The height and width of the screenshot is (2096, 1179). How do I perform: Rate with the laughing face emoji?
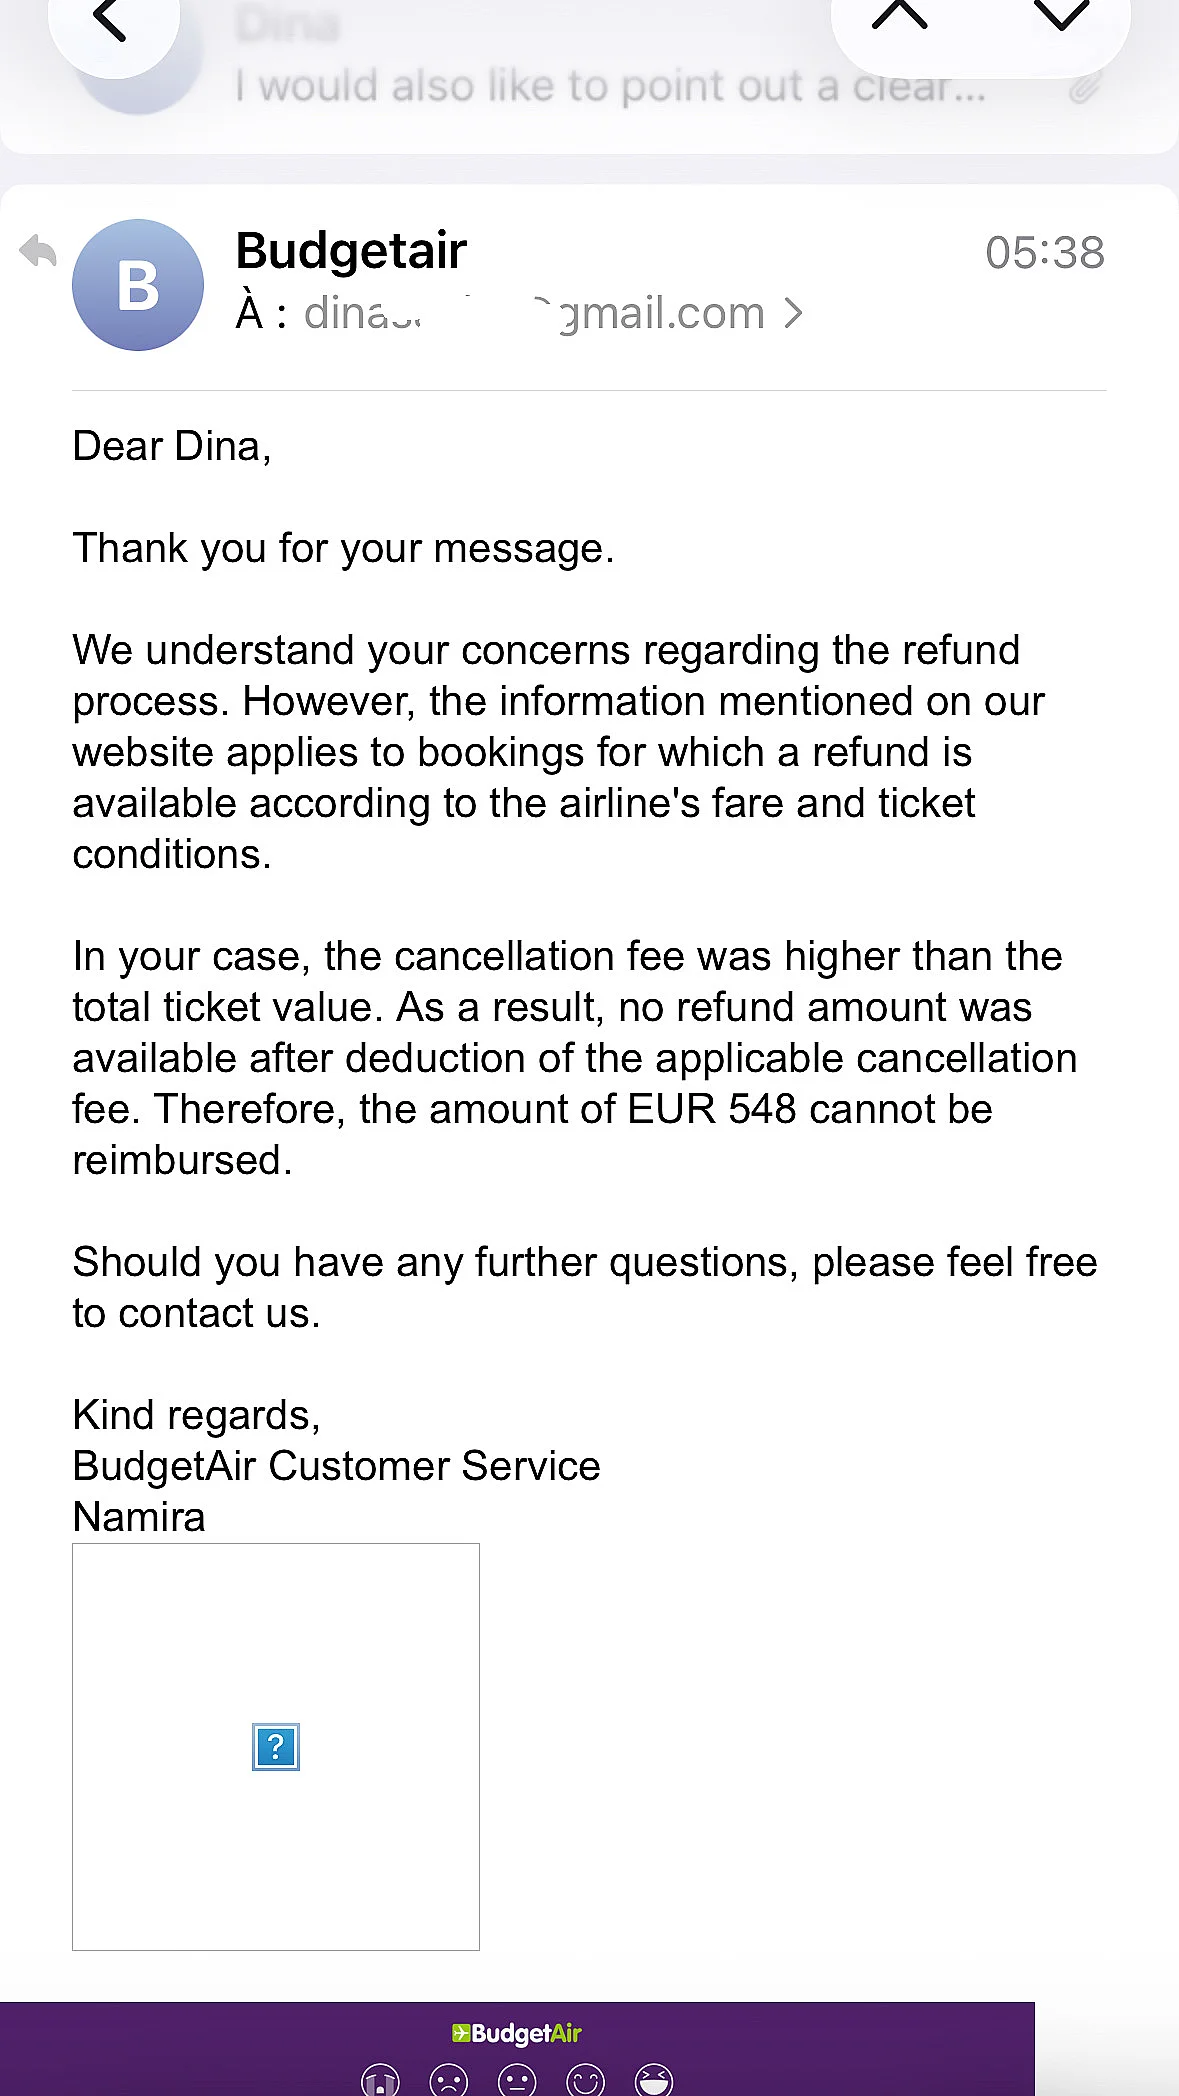(x=654, y=2081)
